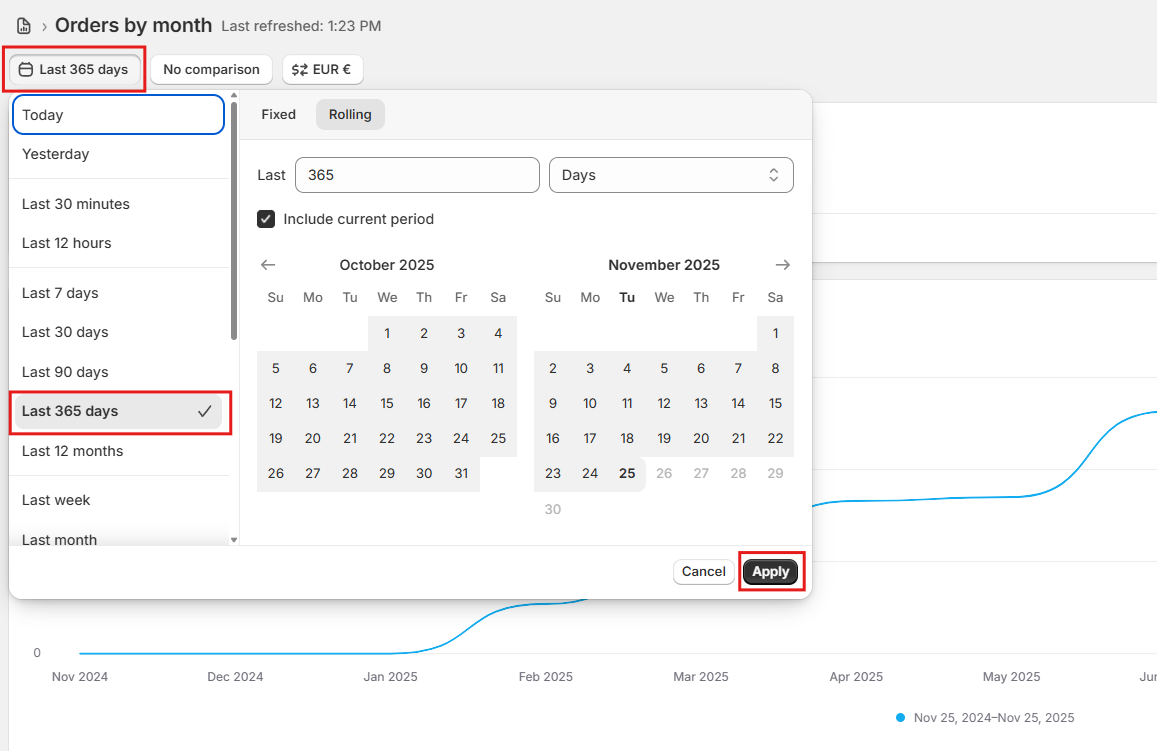Go to previous month with left arrow

(268, 265)
